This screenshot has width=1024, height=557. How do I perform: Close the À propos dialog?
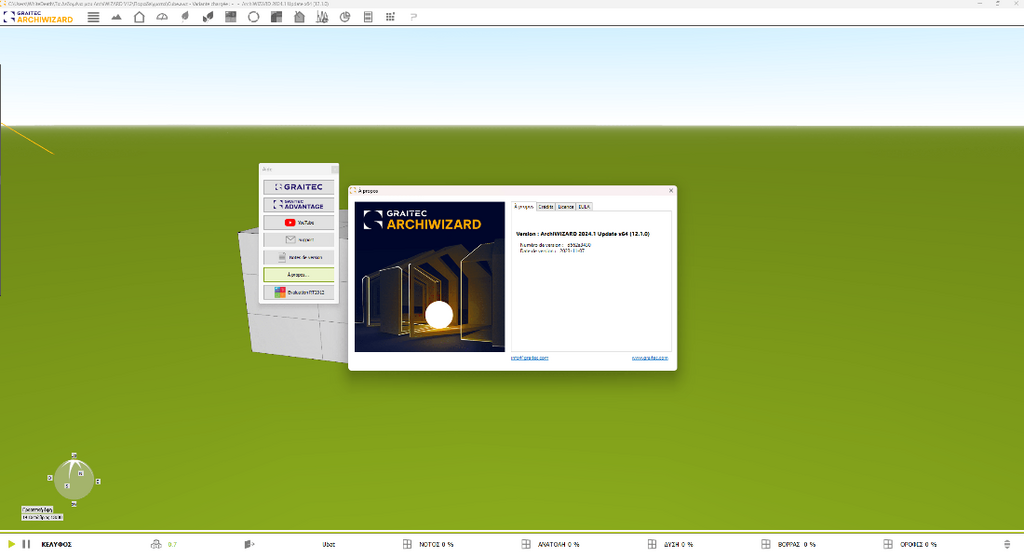[671, 191]
